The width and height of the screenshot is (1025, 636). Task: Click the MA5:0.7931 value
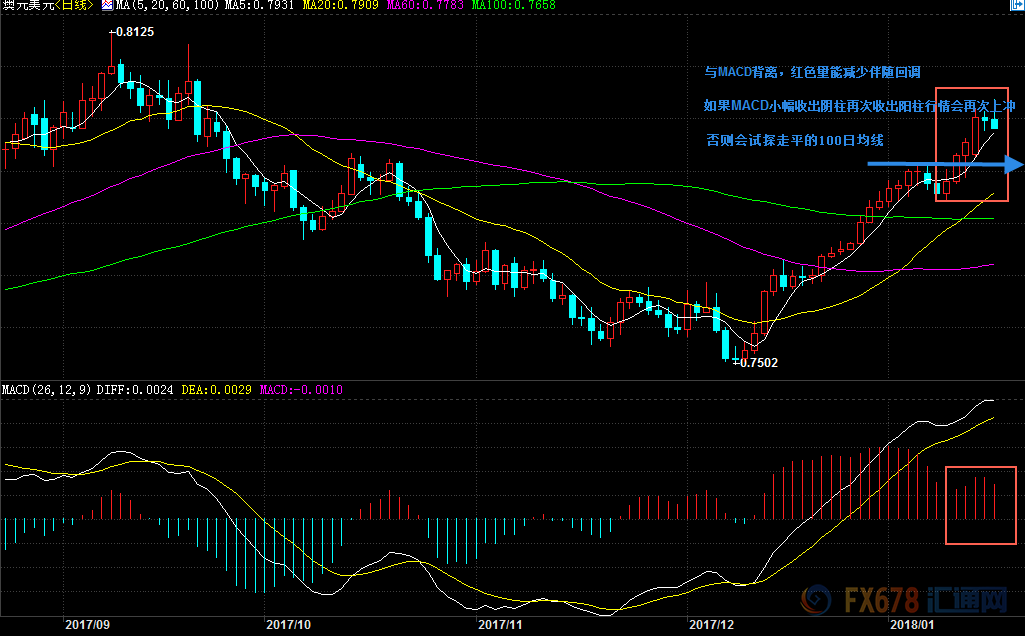[x=260, y=5]
